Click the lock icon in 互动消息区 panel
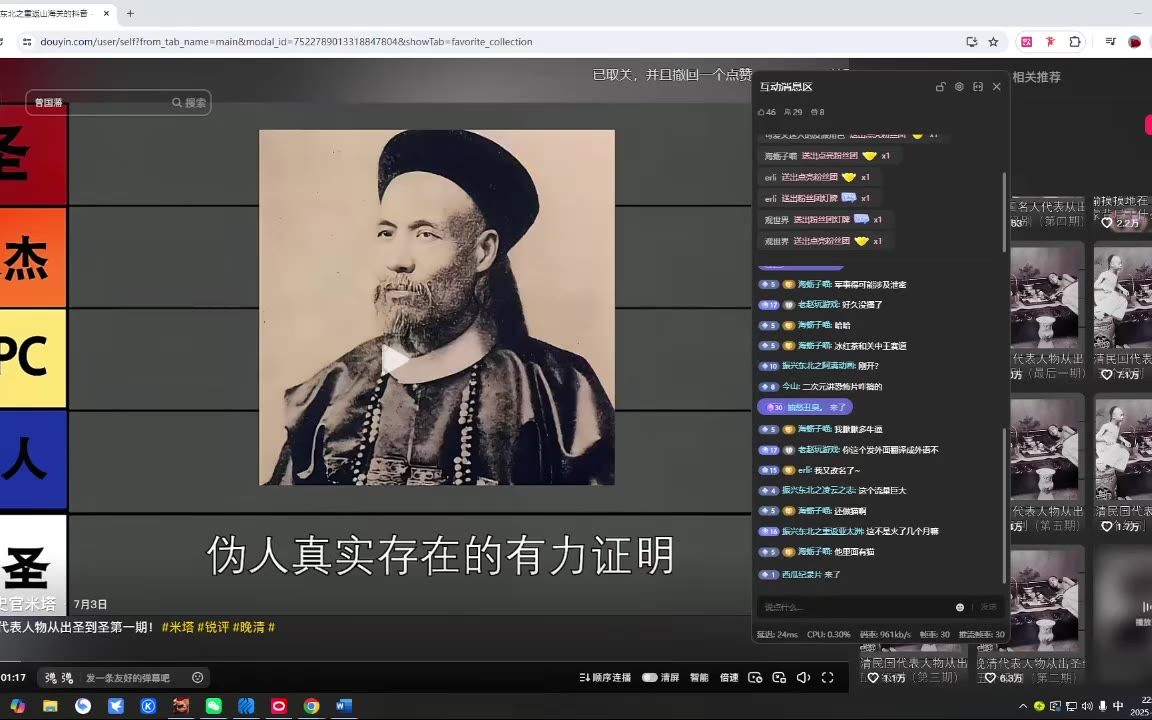 coord(940,87)
